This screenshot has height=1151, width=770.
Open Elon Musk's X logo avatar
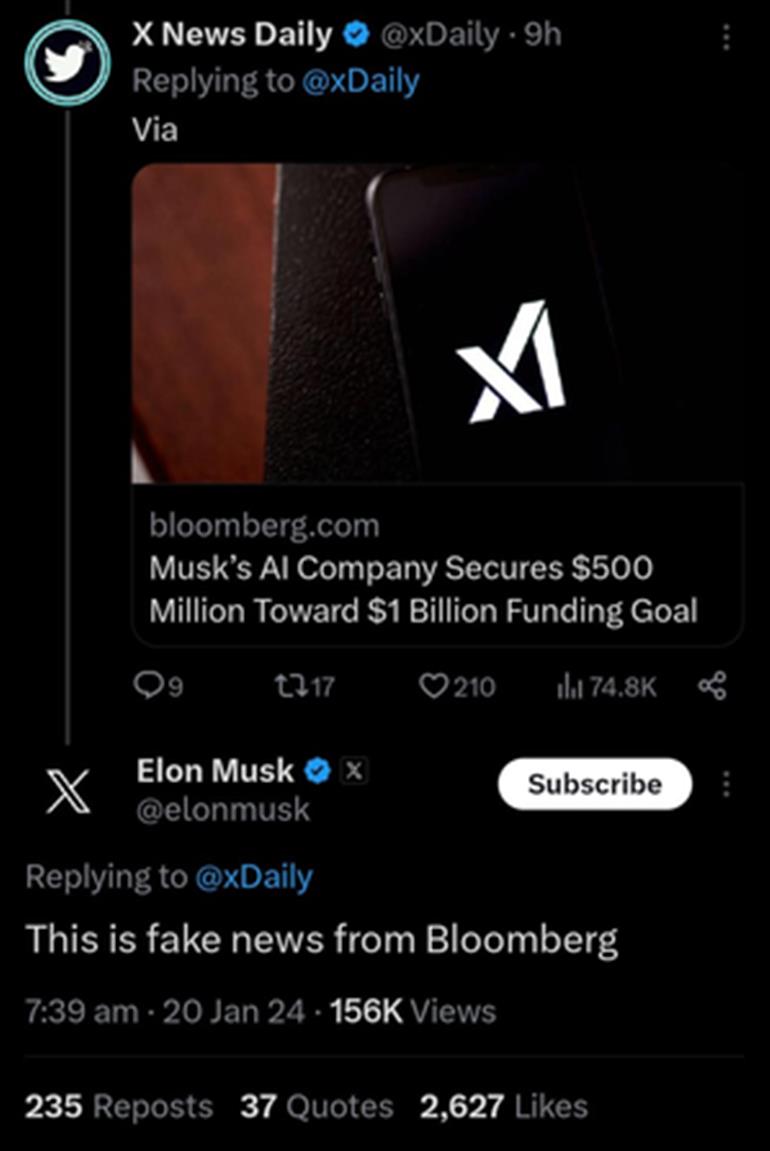tap(68, 791)
